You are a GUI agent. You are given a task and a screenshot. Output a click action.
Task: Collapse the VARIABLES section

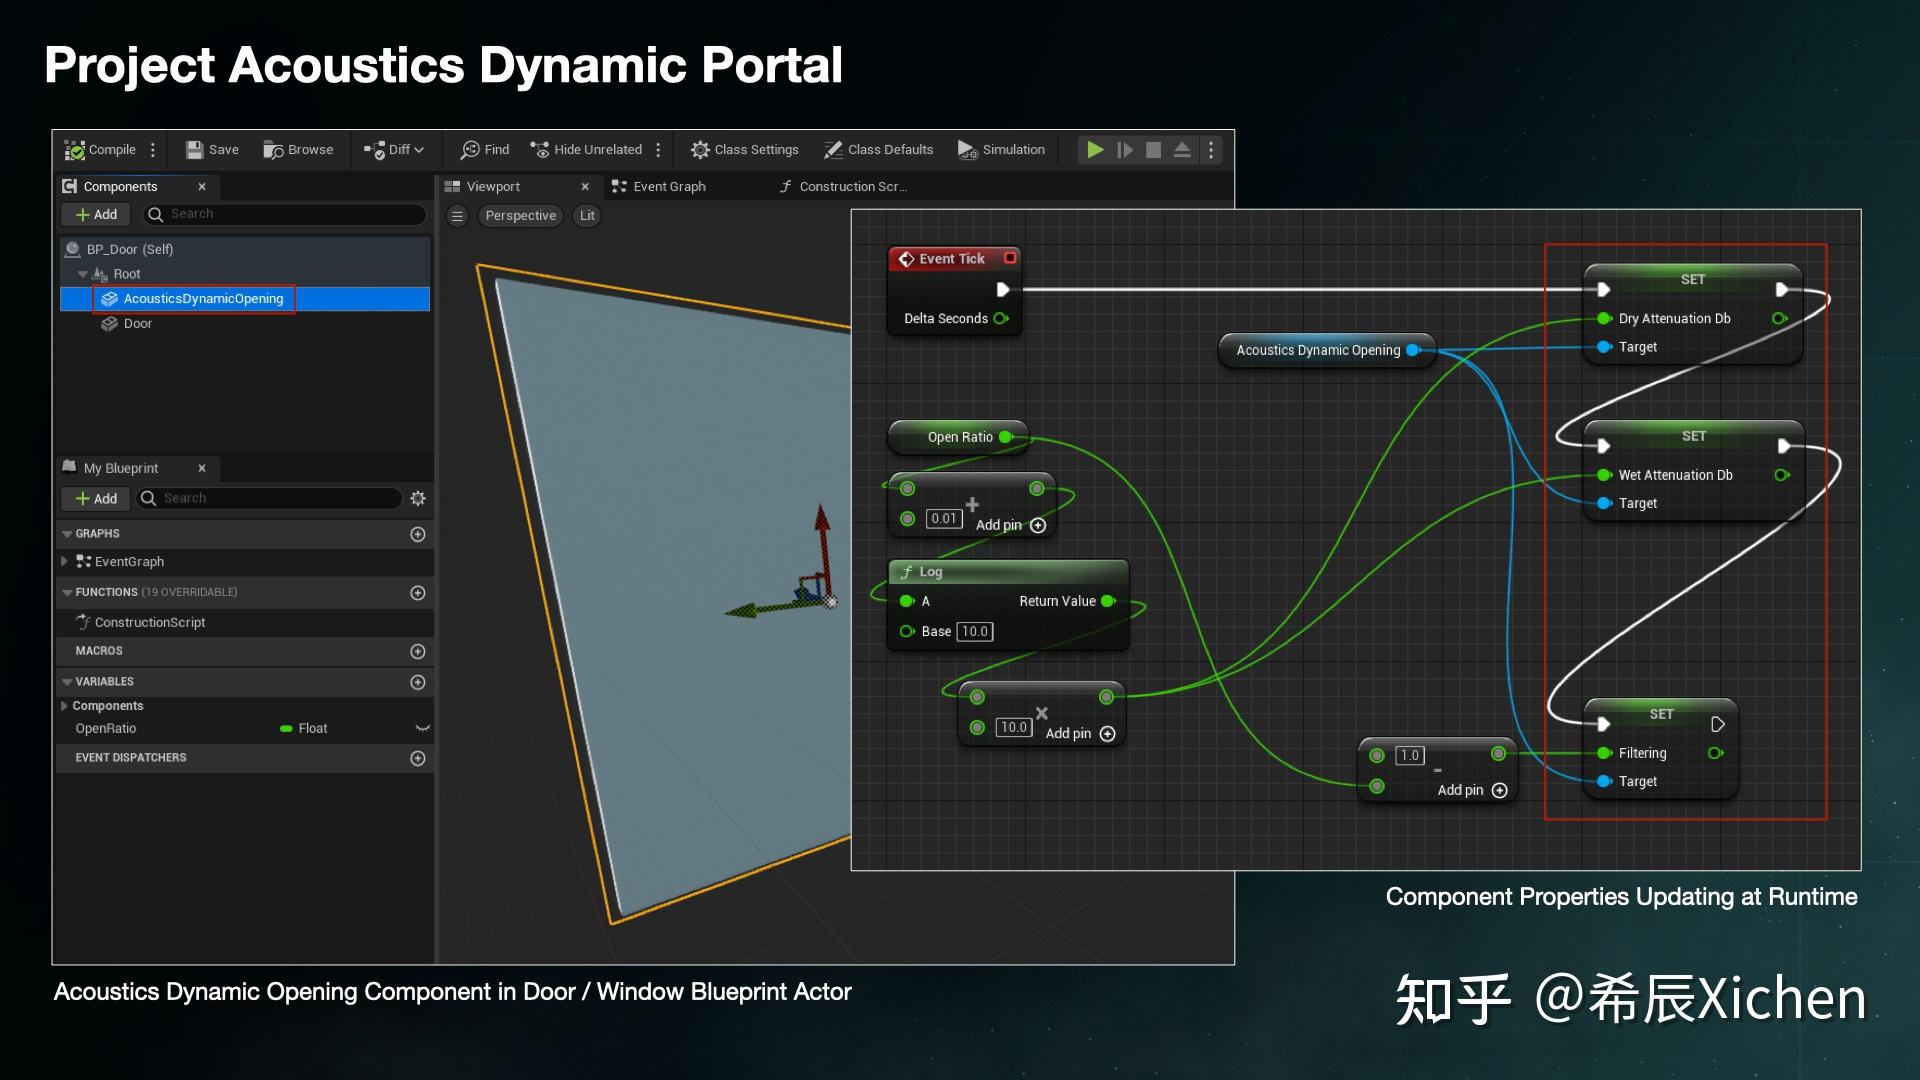(68, 681)
